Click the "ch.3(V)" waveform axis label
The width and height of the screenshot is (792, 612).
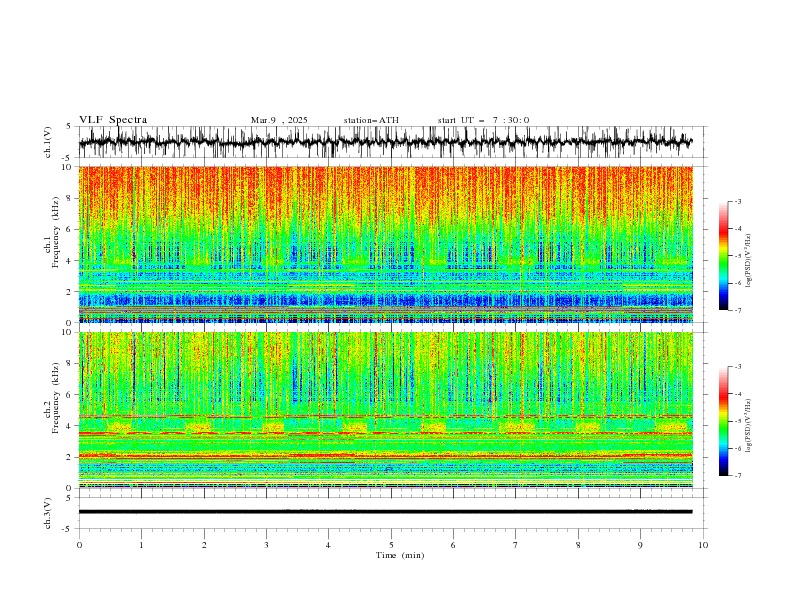48,513
